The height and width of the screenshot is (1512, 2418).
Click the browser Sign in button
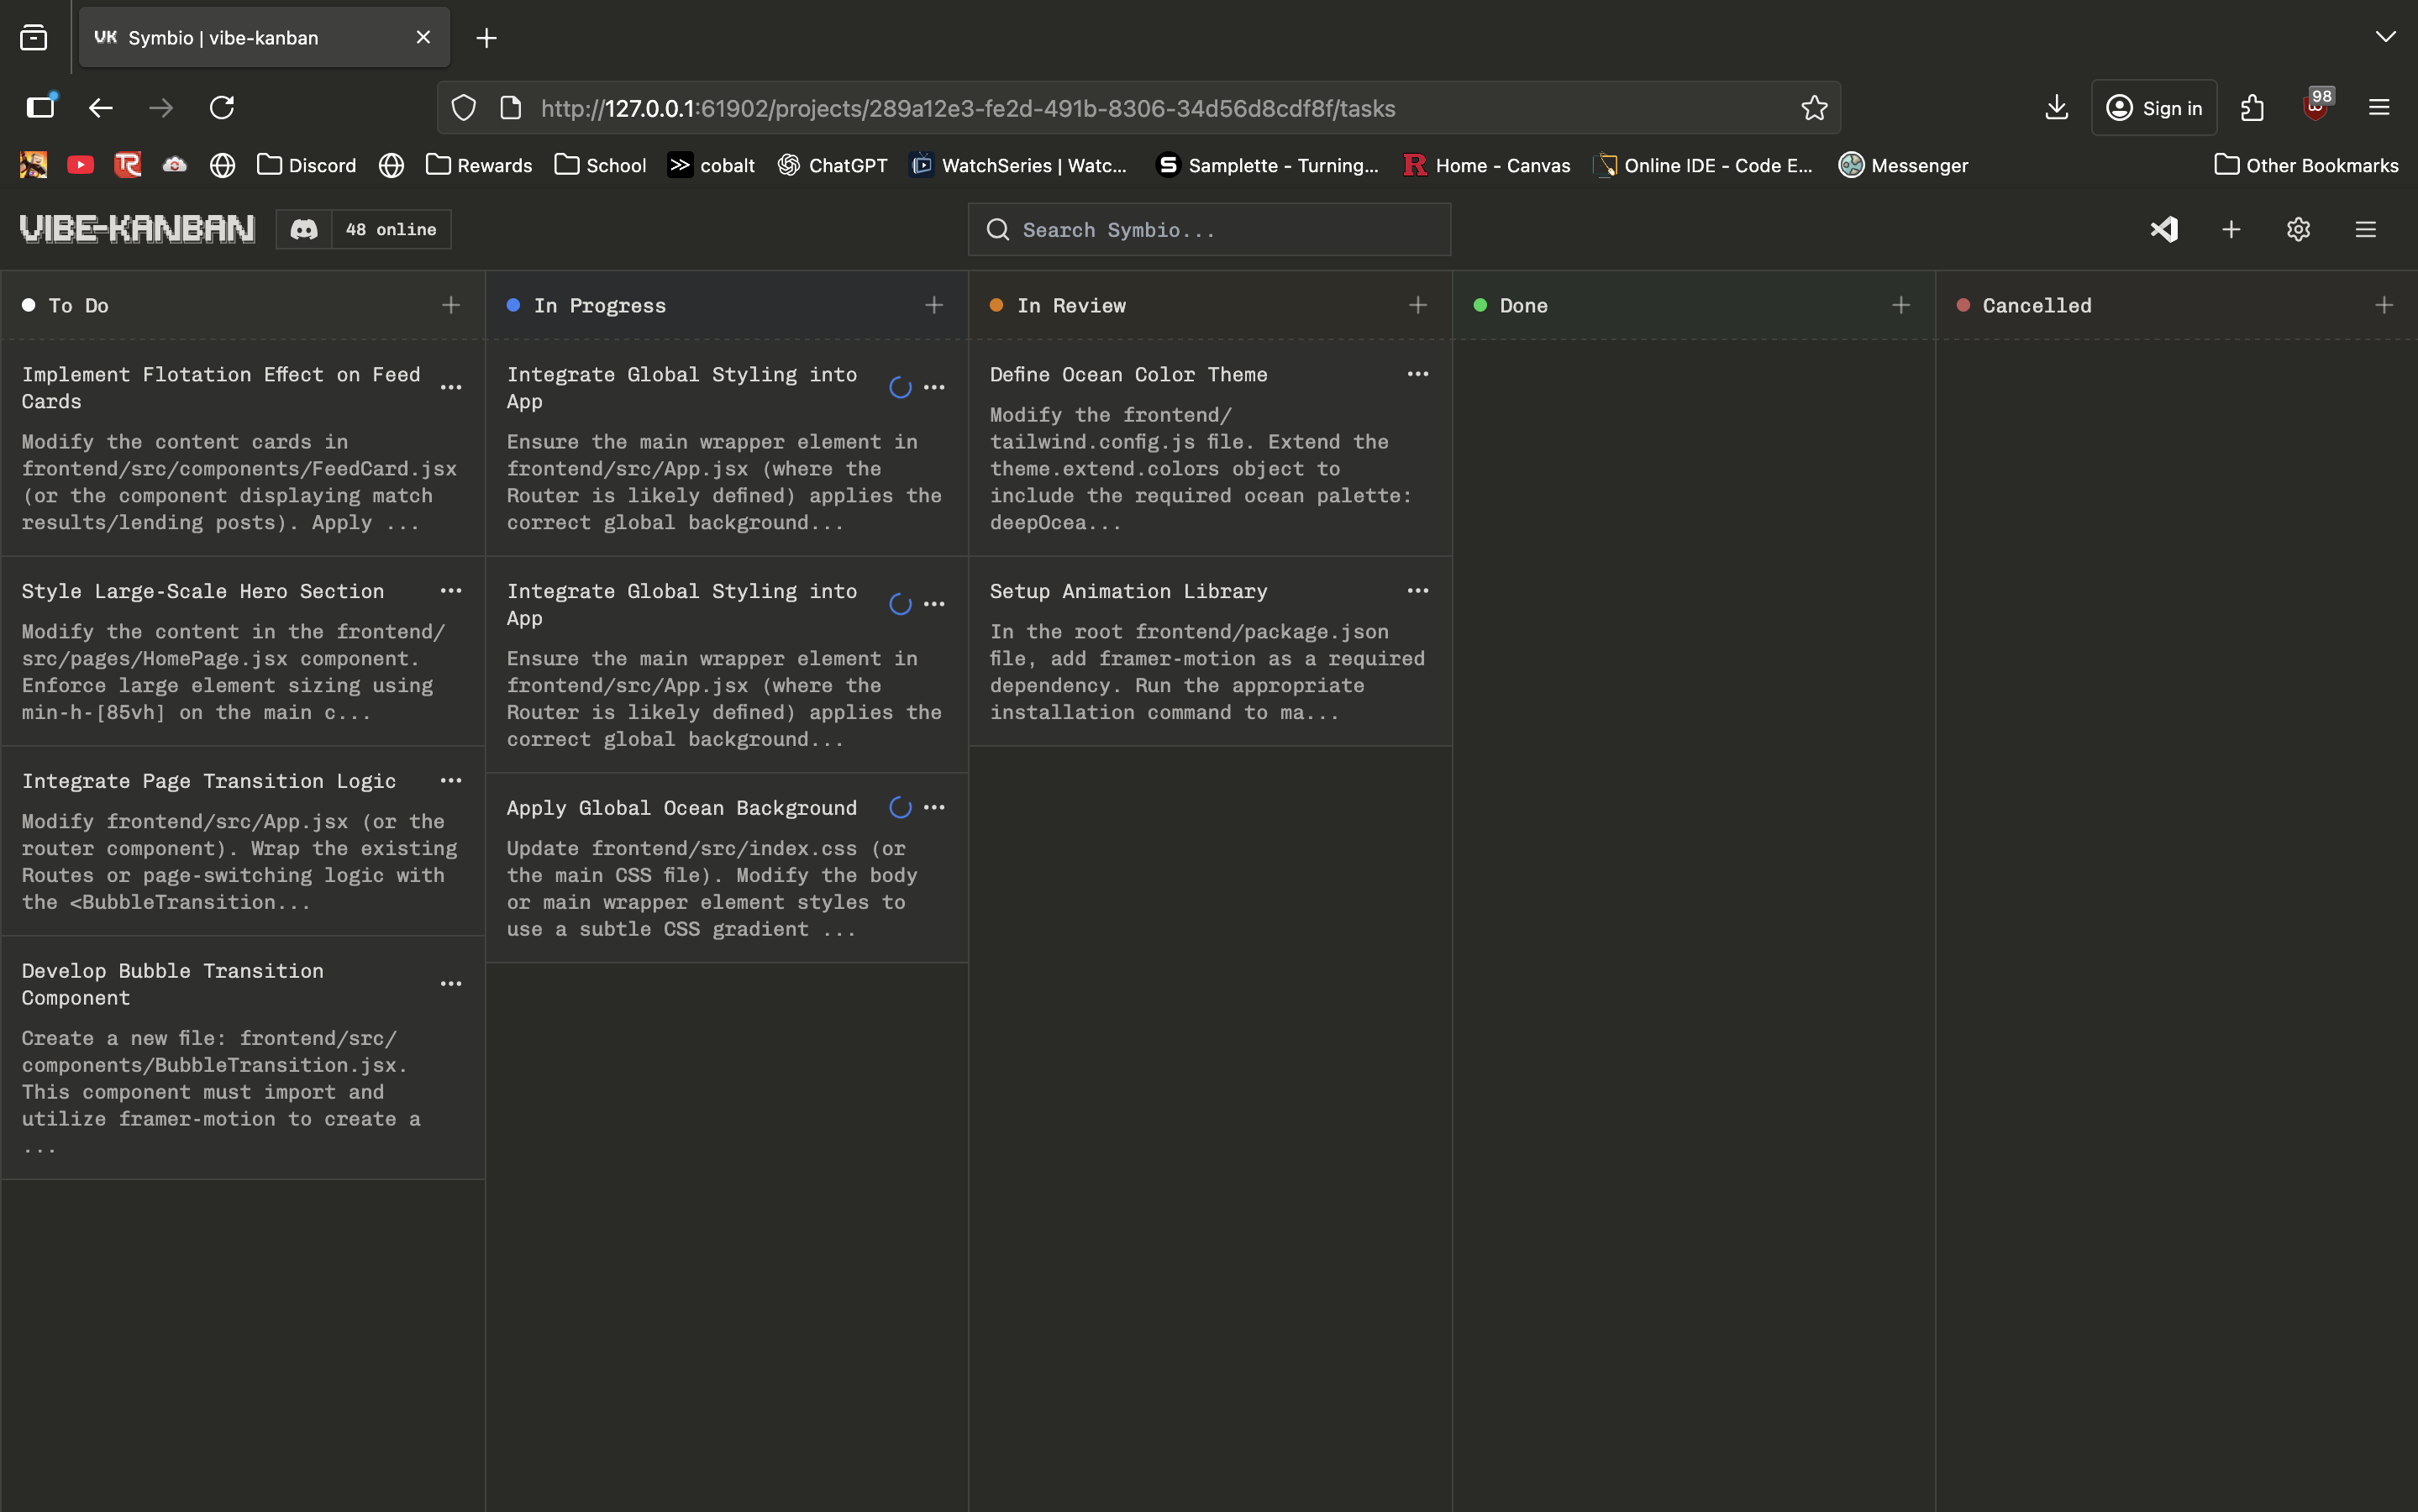2154,108
